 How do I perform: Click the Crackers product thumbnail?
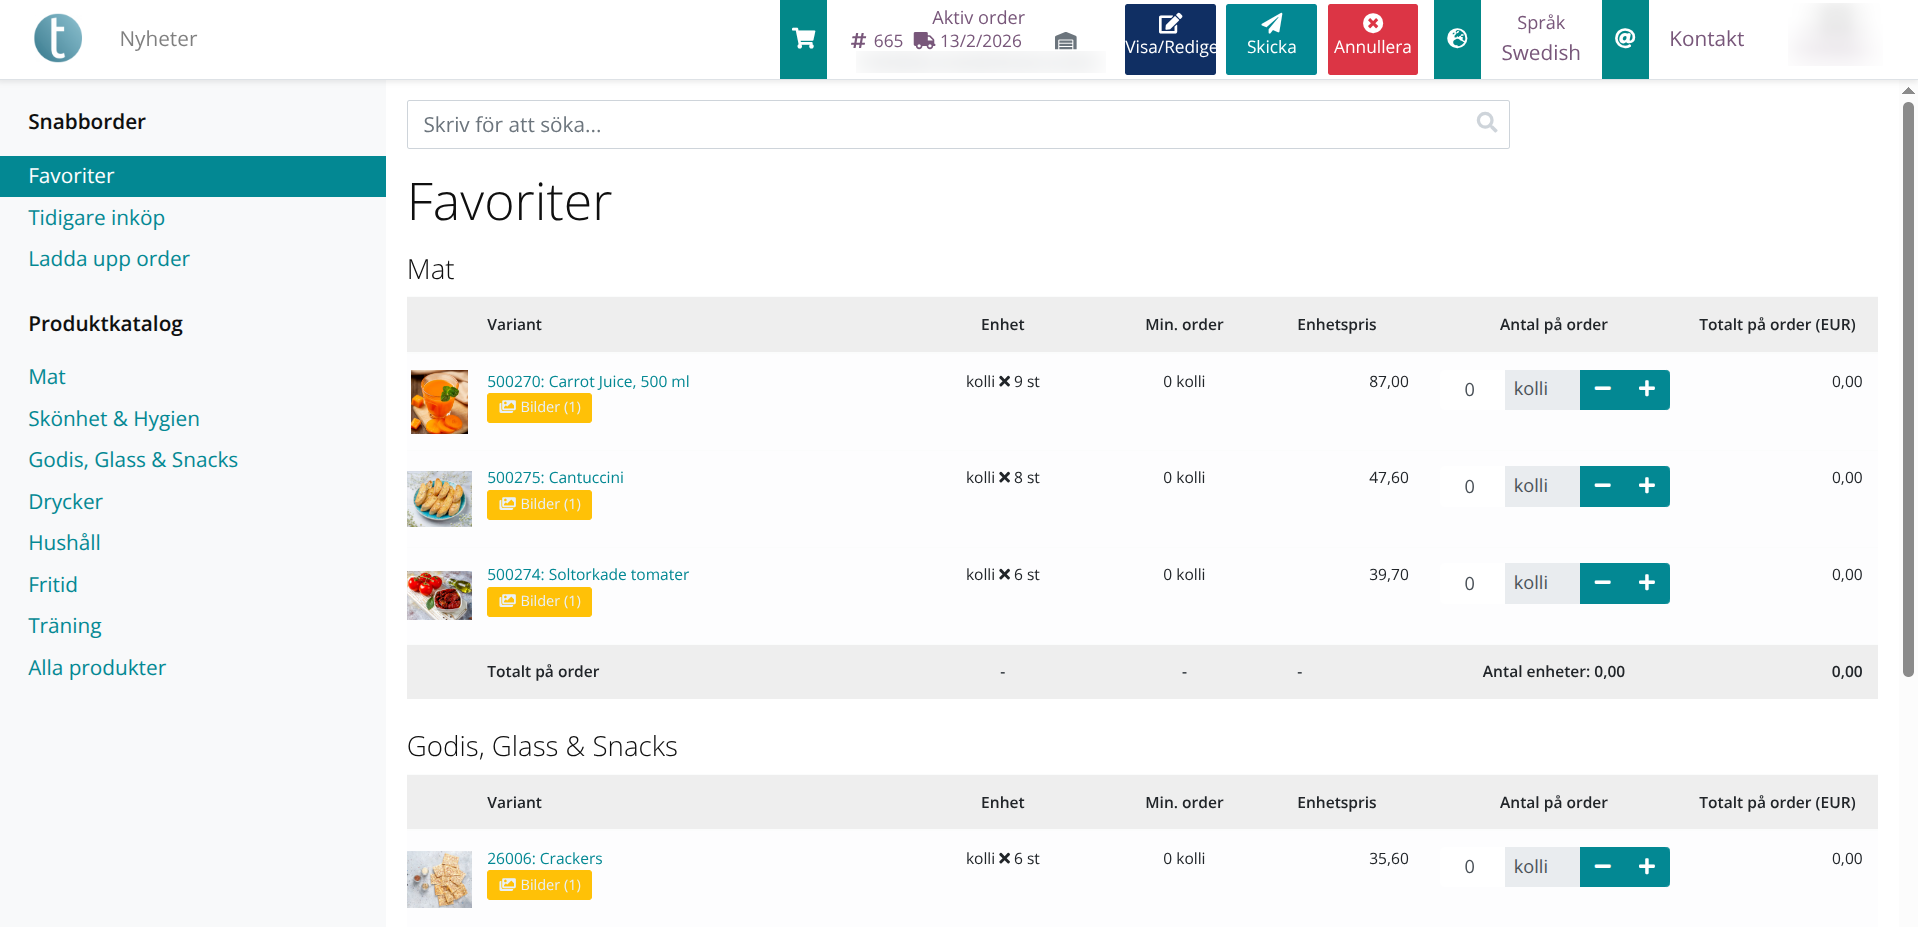tap(439, 879)
